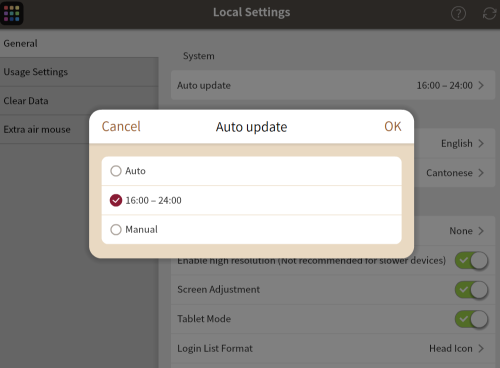Click OK in the Auto update dialog
Image resolution: width=500 pixels, height=368 pixels.
tap(393, 127)
